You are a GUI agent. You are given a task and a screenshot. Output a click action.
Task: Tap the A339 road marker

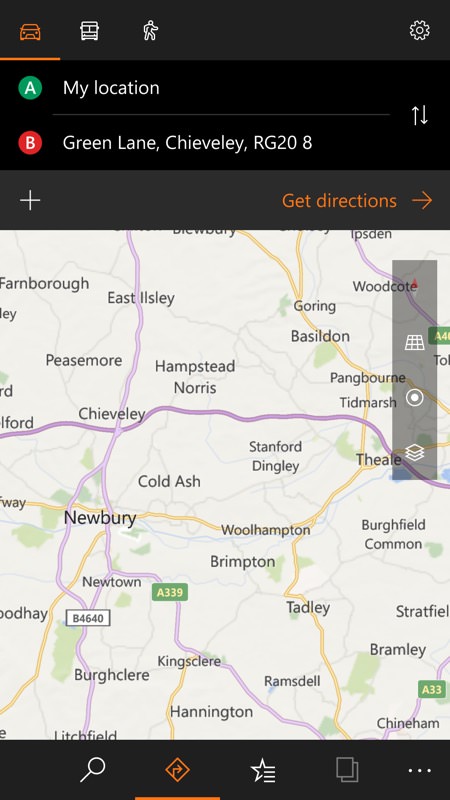coord(170,592)
